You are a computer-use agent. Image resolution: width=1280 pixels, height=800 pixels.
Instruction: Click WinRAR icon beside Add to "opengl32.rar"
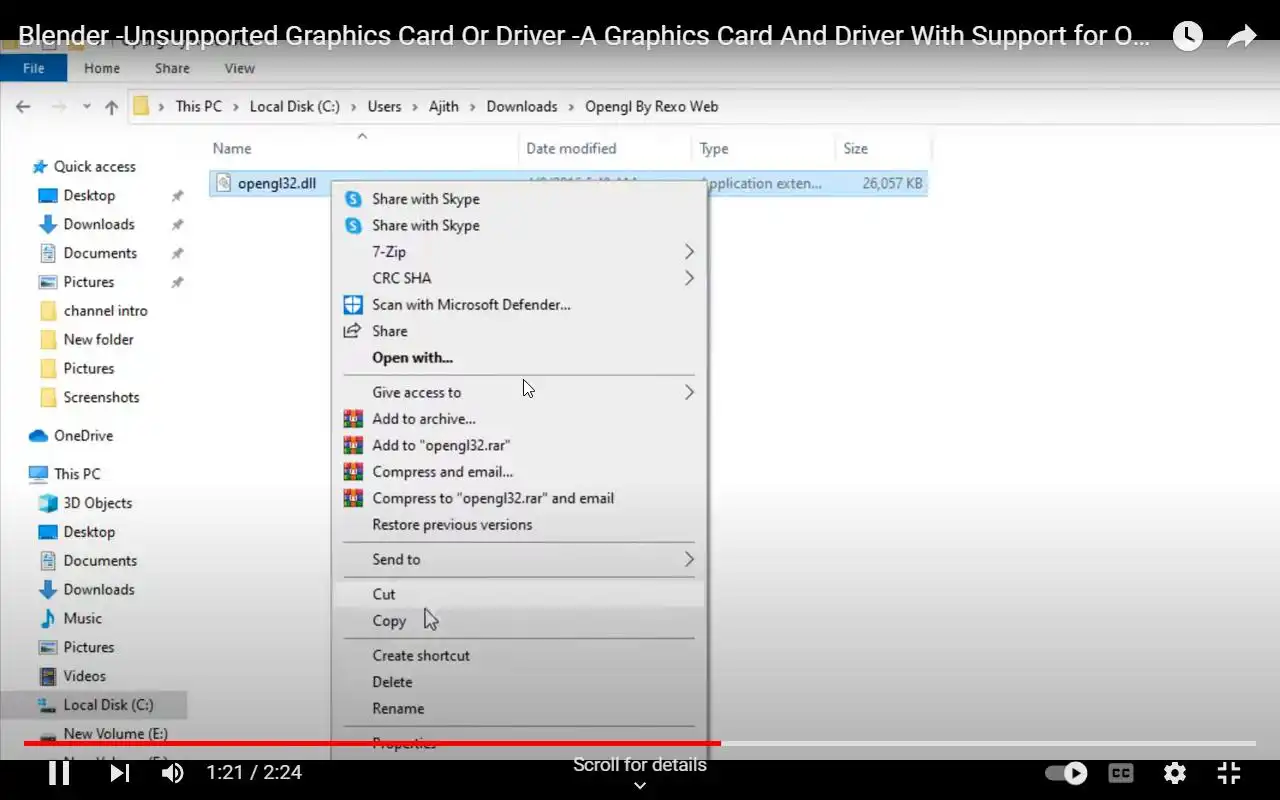tap(353, 445)
